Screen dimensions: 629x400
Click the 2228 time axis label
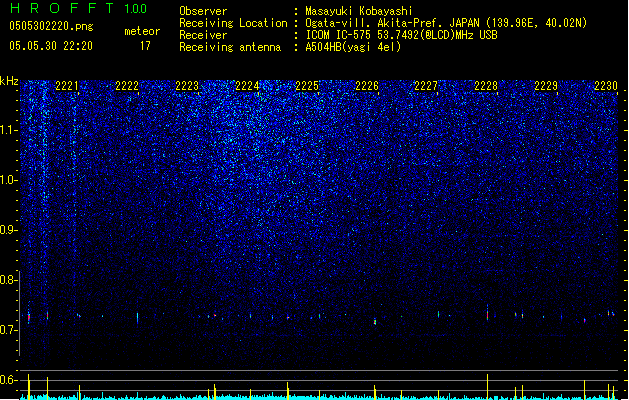tap(486, 86)
